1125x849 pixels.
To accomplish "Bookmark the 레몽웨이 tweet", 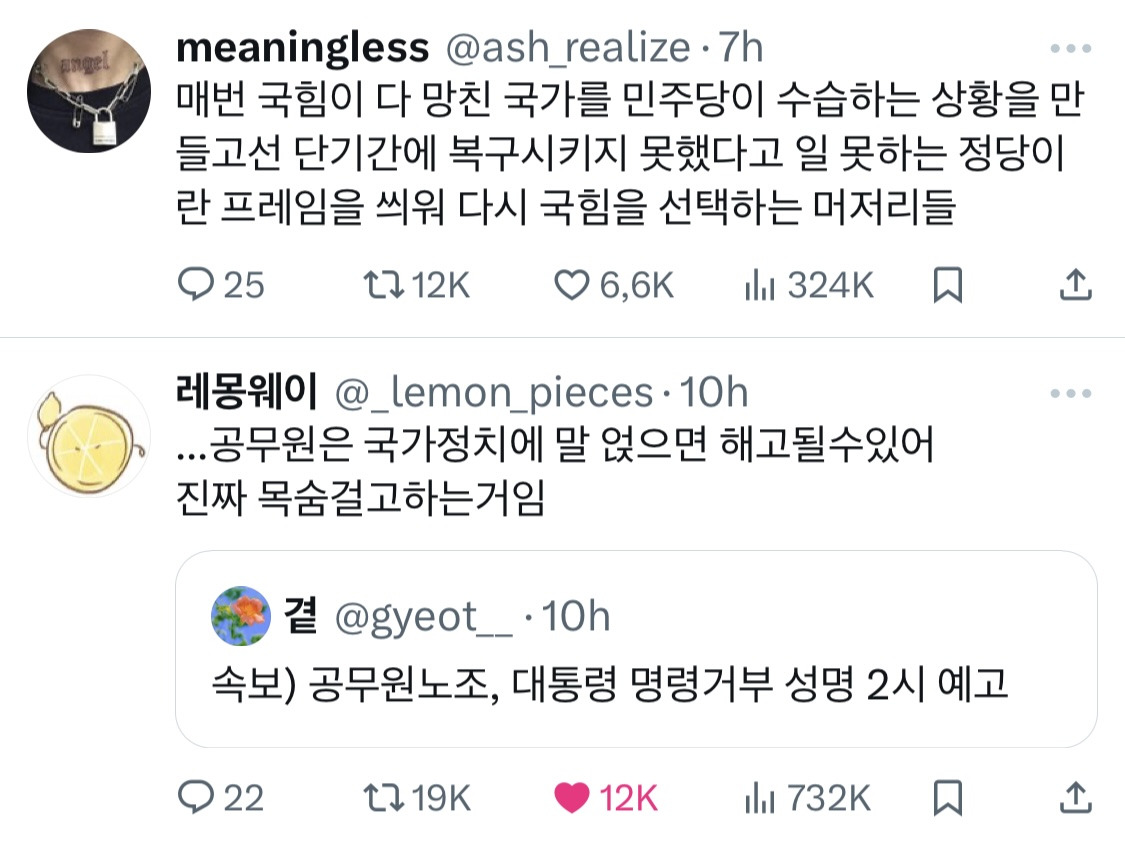I will [946, 797].
